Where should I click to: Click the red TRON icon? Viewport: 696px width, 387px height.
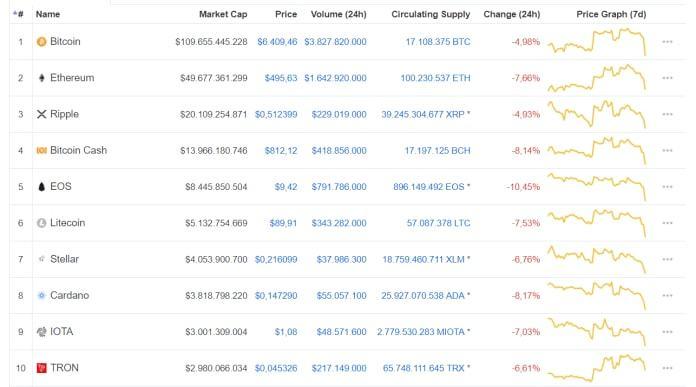coord(41,368)
